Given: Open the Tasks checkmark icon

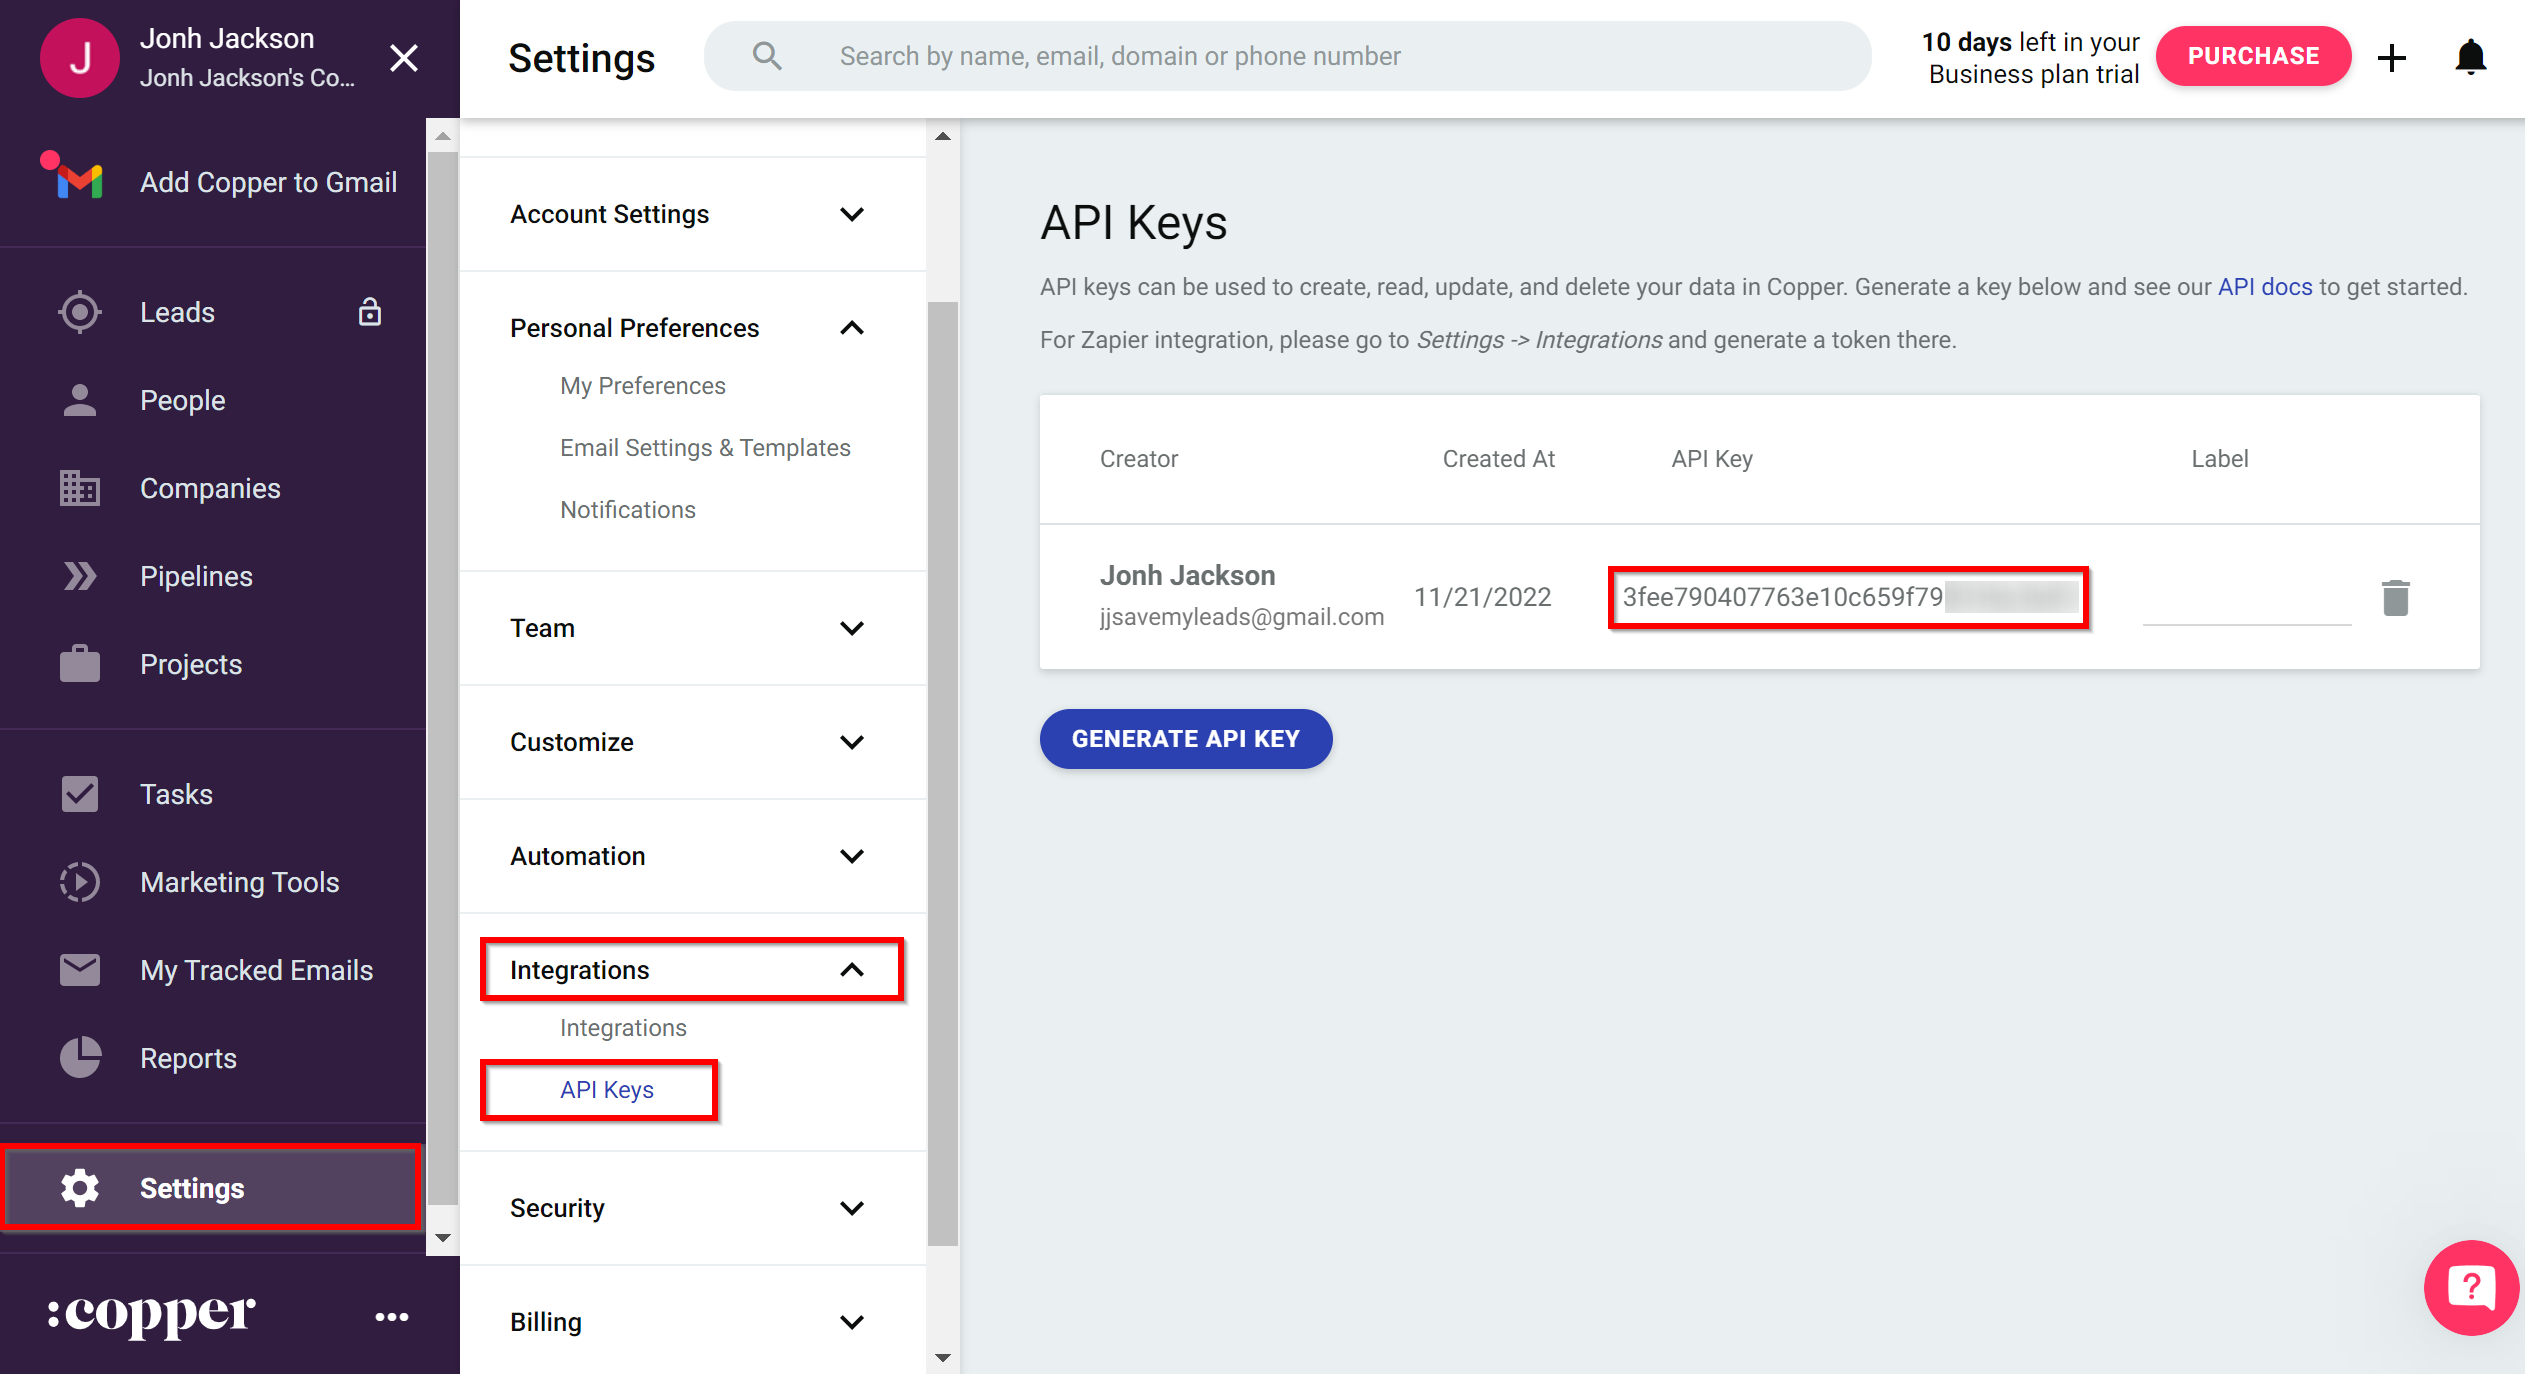Looking at the screenshot, I should (x=80, y=794).
